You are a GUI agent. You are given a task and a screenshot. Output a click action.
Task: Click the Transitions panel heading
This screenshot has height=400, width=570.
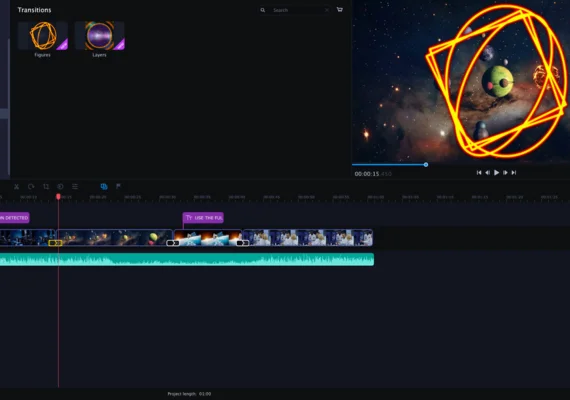35,10
